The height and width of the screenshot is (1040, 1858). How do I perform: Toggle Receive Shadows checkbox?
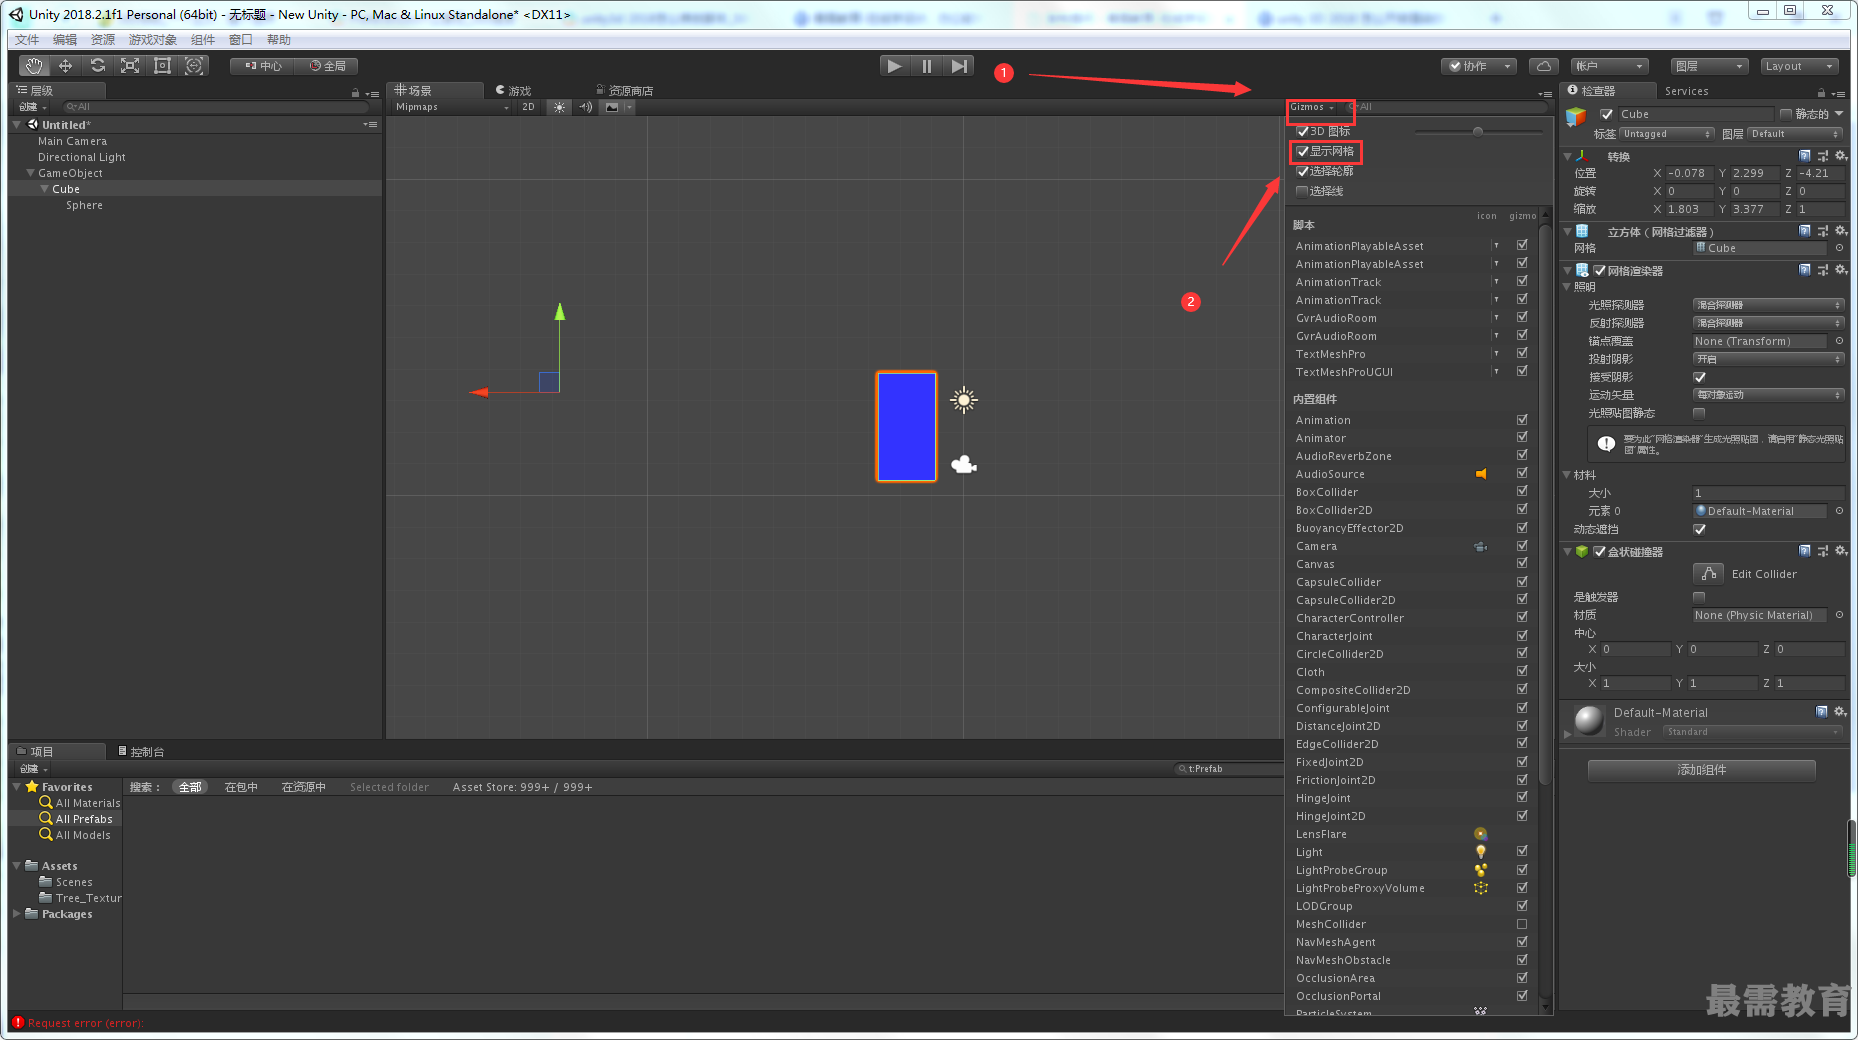coord(1699,377)
